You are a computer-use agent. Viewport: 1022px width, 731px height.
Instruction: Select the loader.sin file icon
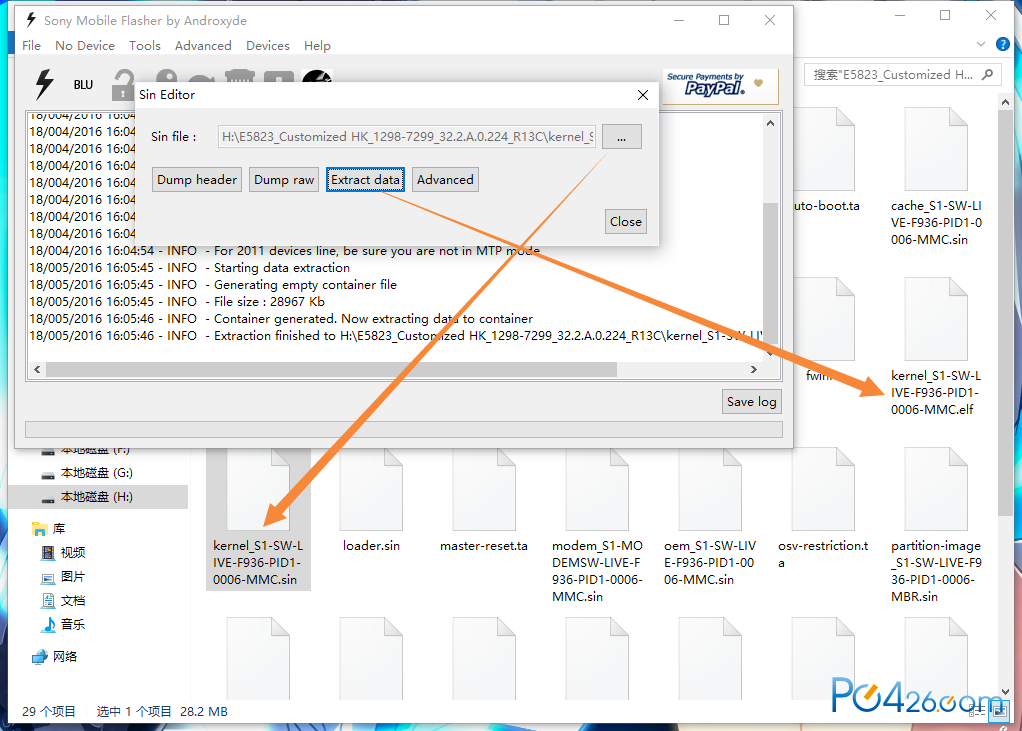(371, 490)
